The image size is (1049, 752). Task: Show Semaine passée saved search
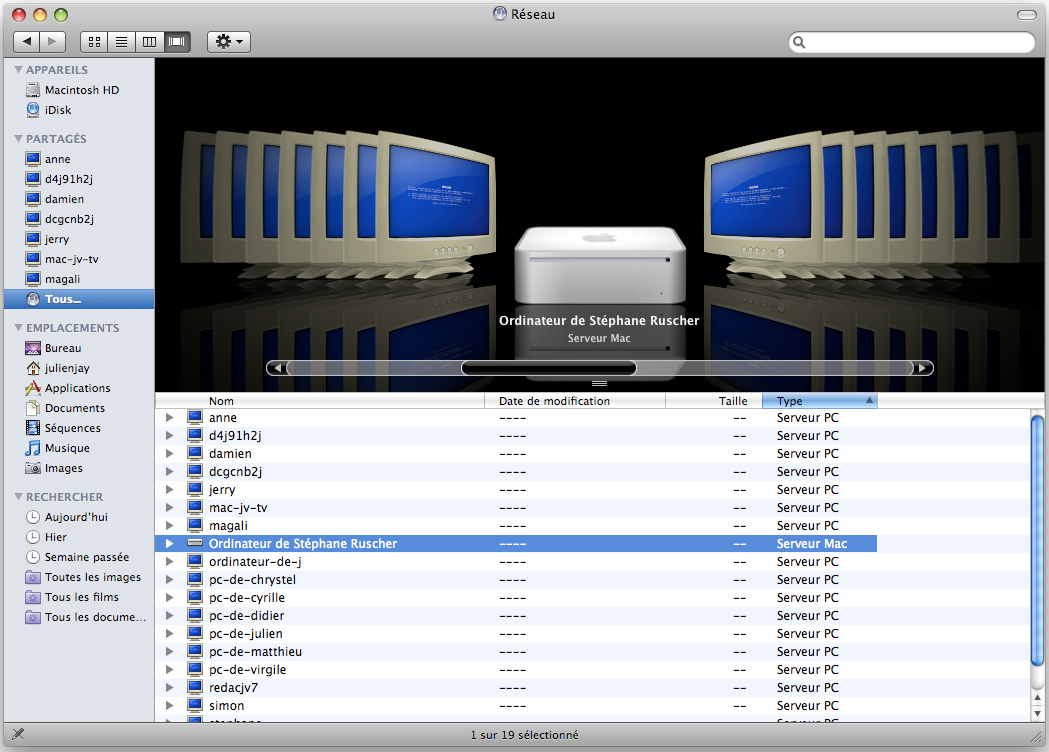tap(79, 557)
